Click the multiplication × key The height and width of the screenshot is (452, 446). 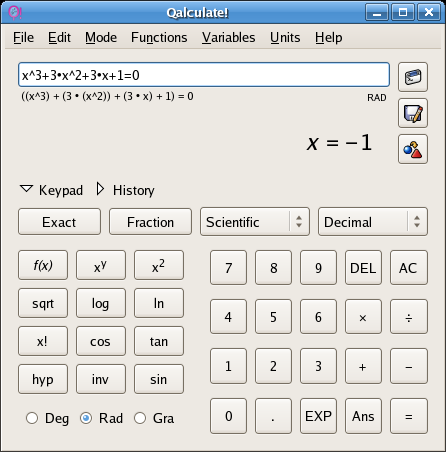click(363, 317)
